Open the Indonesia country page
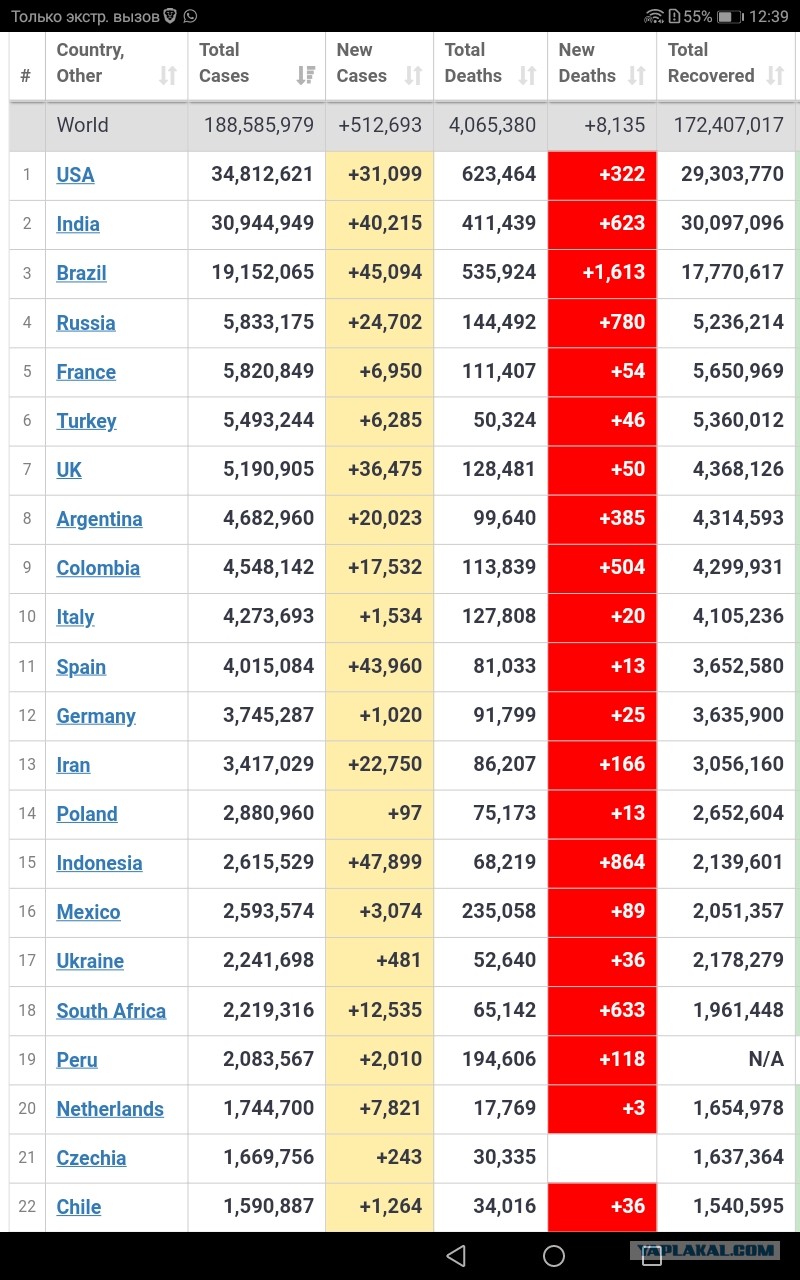This screenshot has width=800, height=1280. point(99,863)
